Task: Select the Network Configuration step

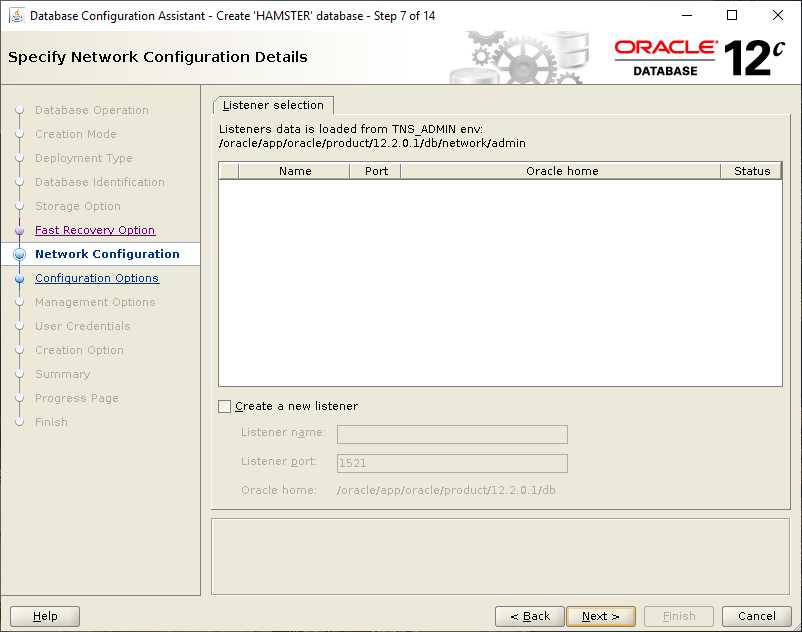Action: [107, 254]
